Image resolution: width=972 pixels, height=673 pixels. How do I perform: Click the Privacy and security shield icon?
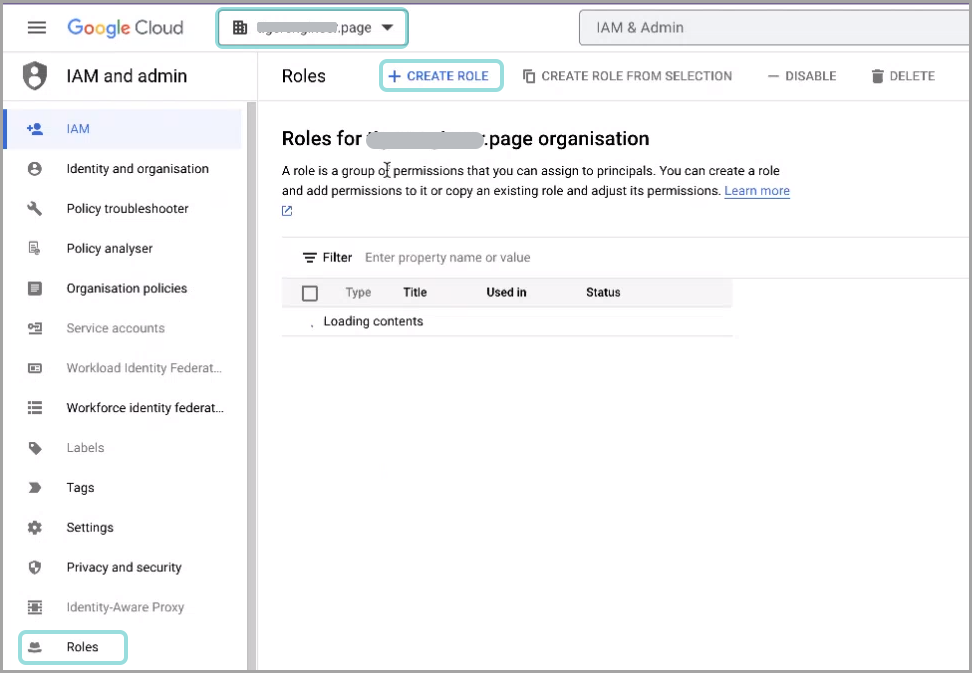click(35, 568)
